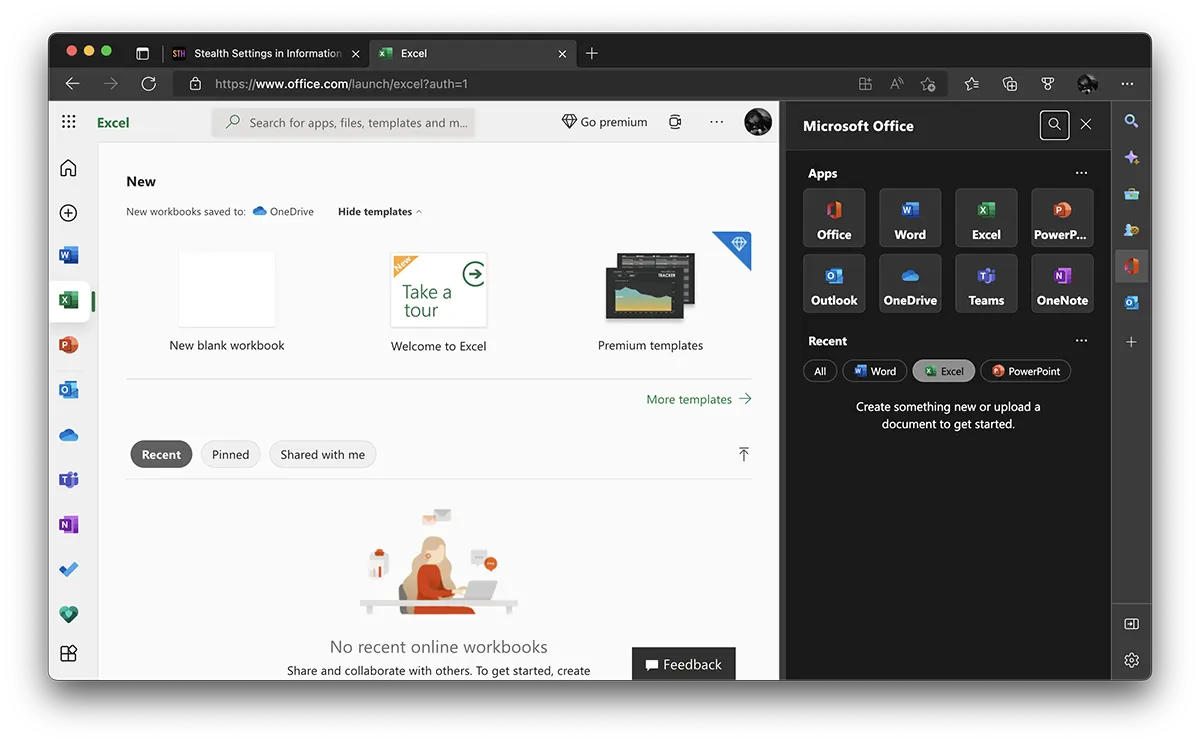Image resolution: width=1200 pixels, height=744 pixels.
Task: Open All apps grid icon in left rail
Action: coord(68,653)
